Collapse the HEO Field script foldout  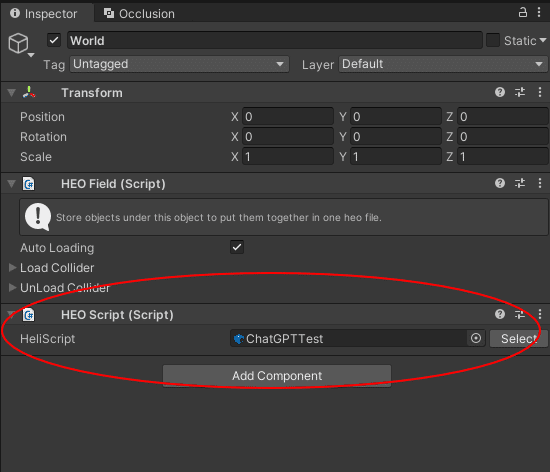point(12,183)
